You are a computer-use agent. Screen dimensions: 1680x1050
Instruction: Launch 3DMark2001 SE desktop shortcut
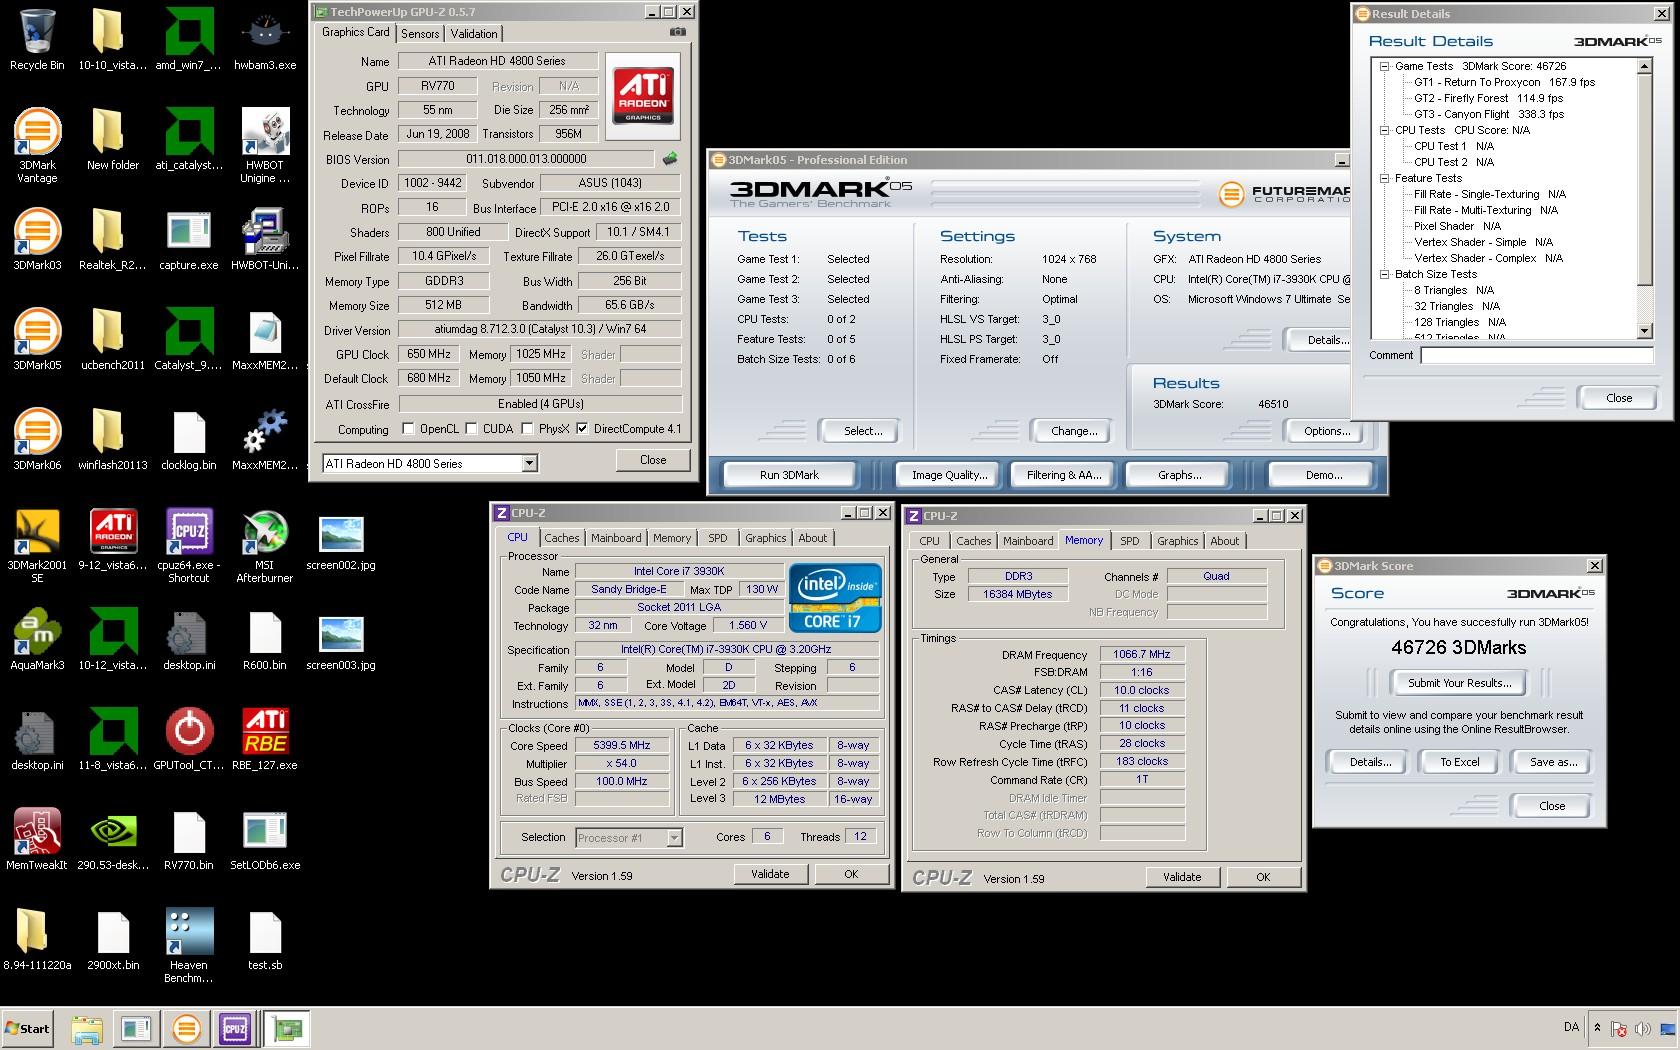37,545
